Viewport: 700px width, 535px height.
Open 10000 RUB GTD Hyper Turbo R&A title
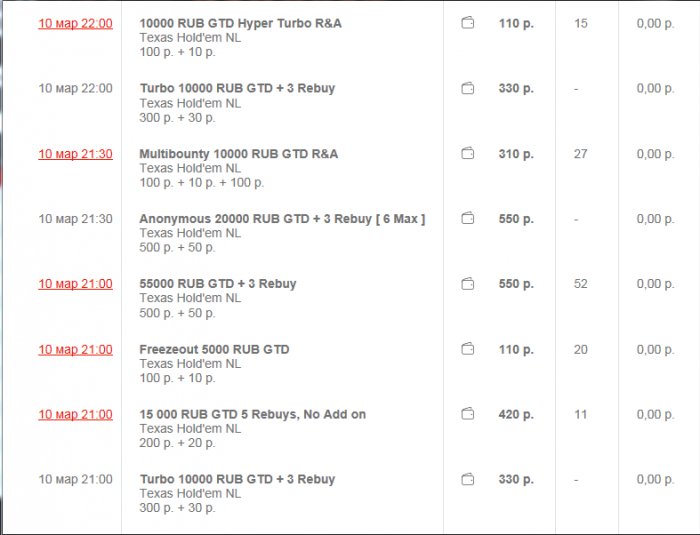pyautogui.click(x=240, y=23)
